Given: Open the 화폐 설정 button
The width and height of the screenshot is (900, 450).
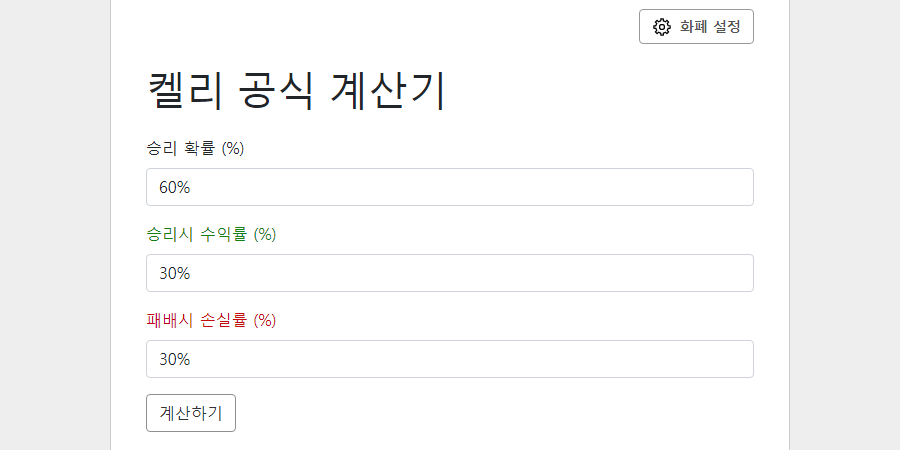Looking at the screenshot, I should (x=696, y=26).
